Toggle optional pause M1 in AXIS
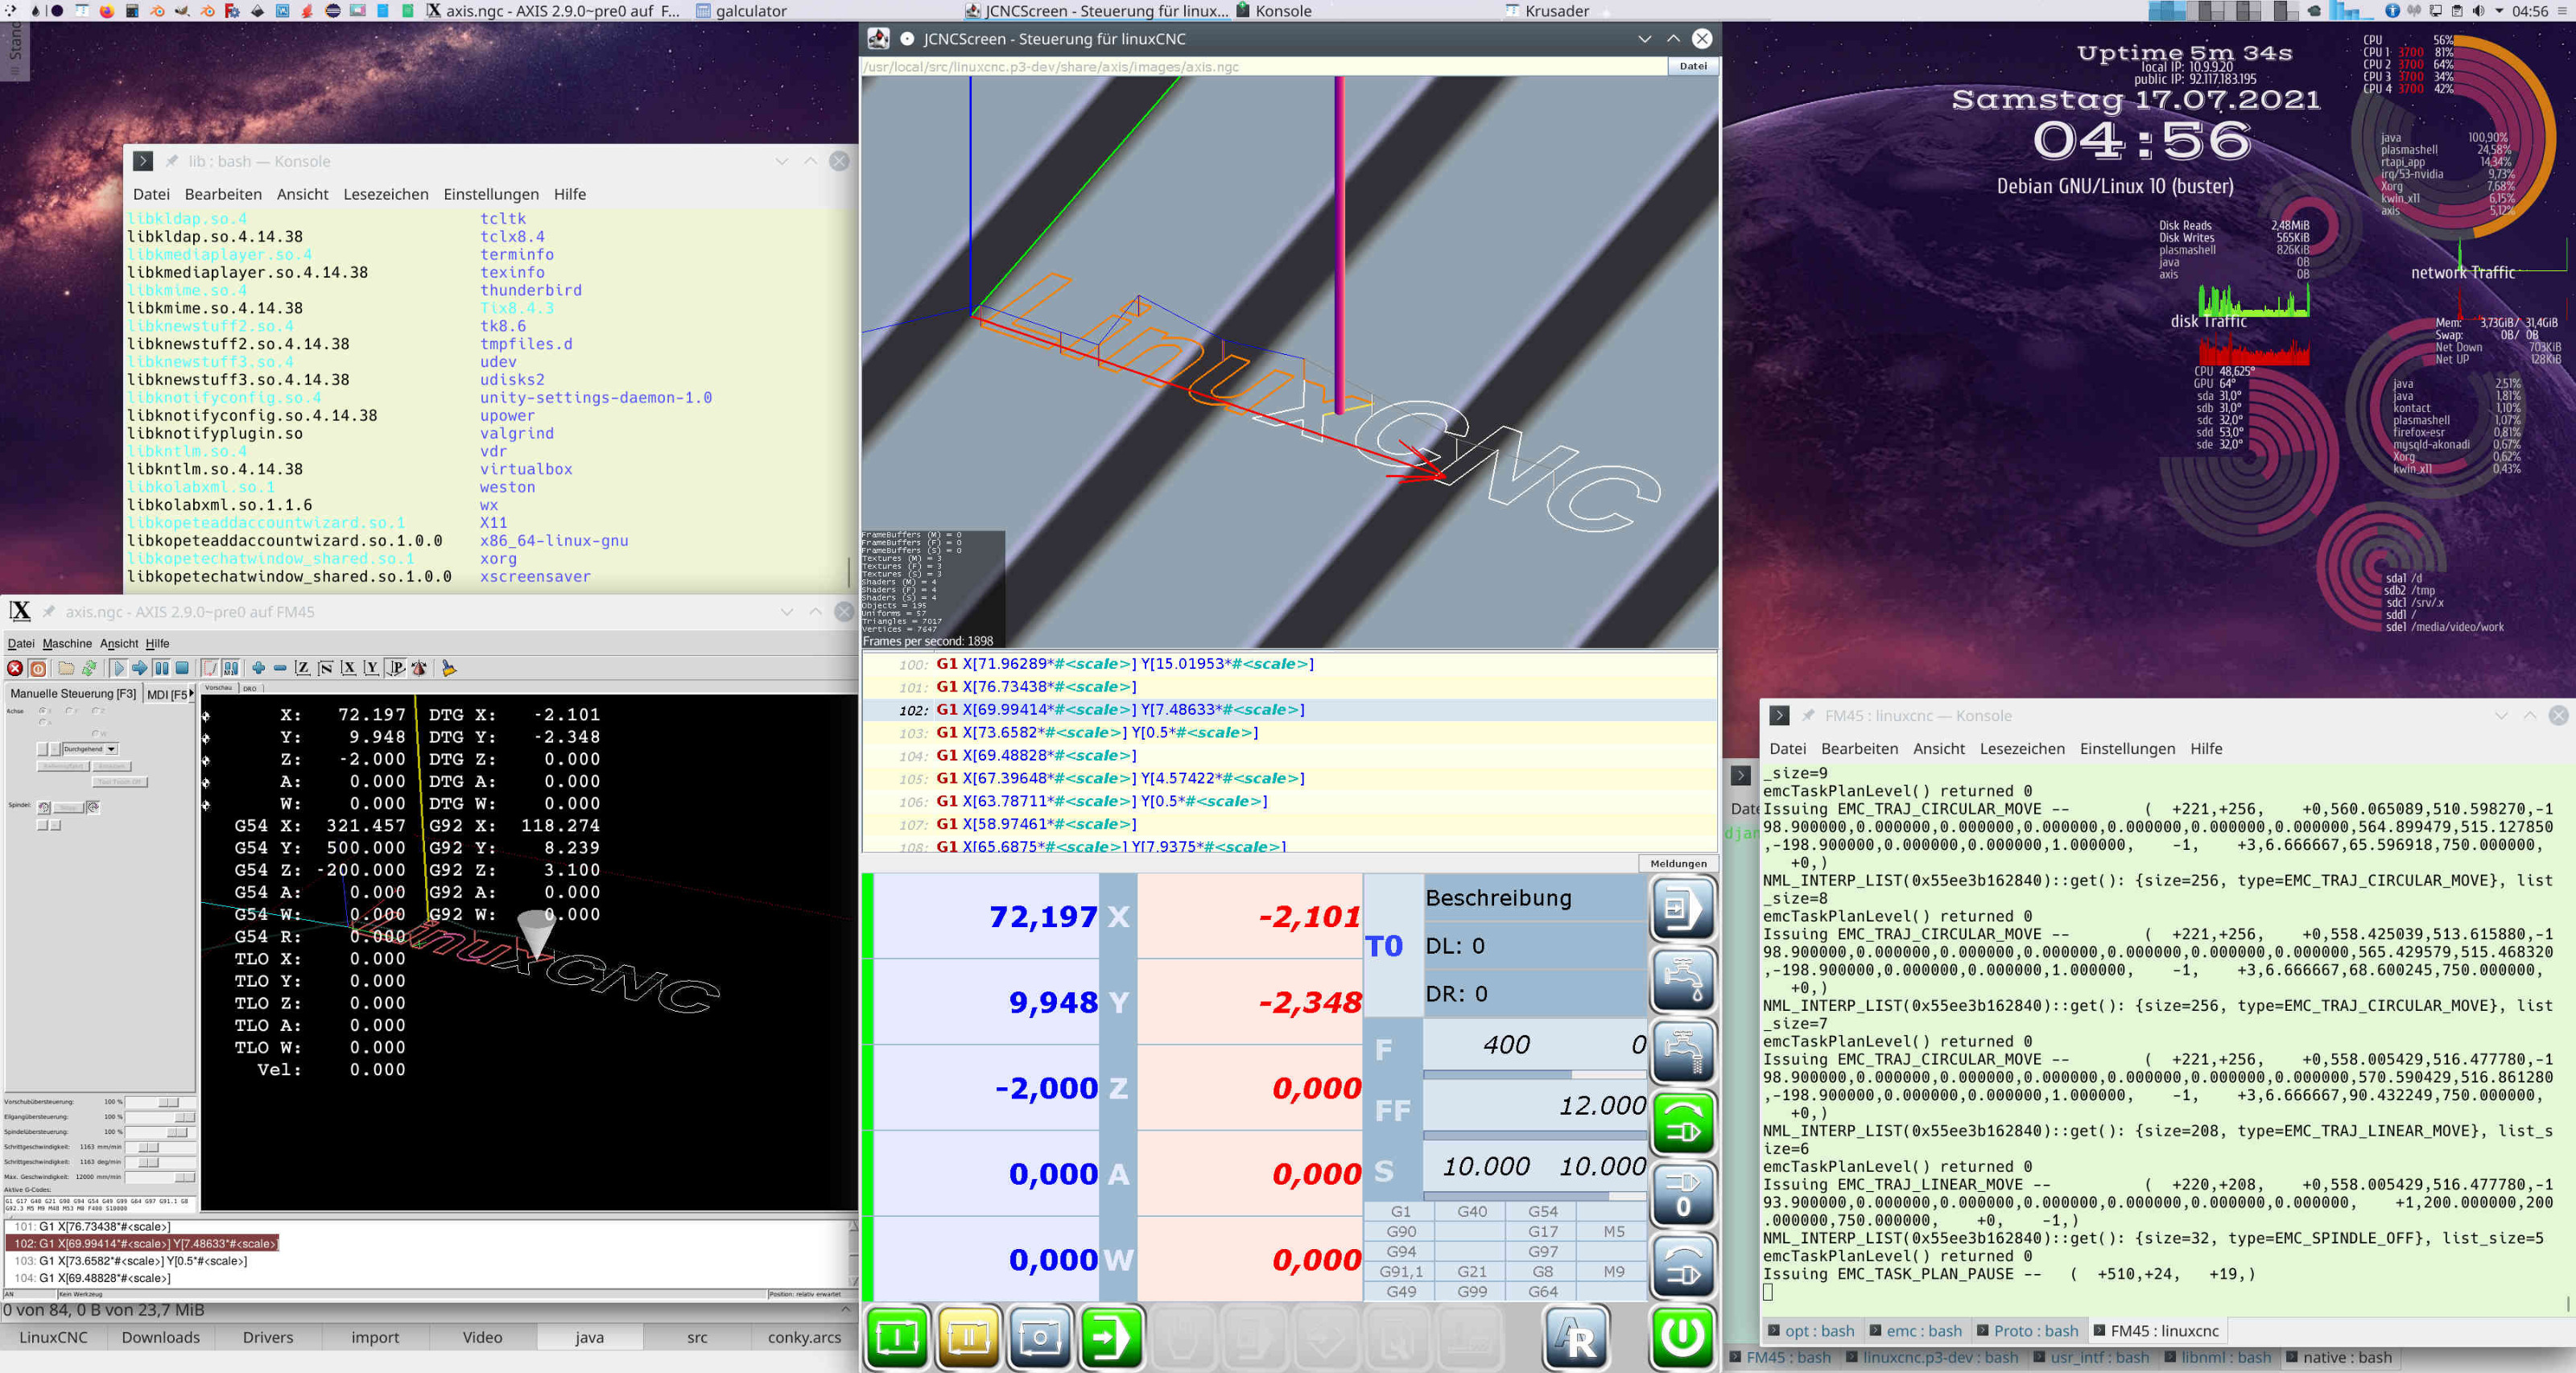This screenshot has width=2576, height=1373. point(231,668)
